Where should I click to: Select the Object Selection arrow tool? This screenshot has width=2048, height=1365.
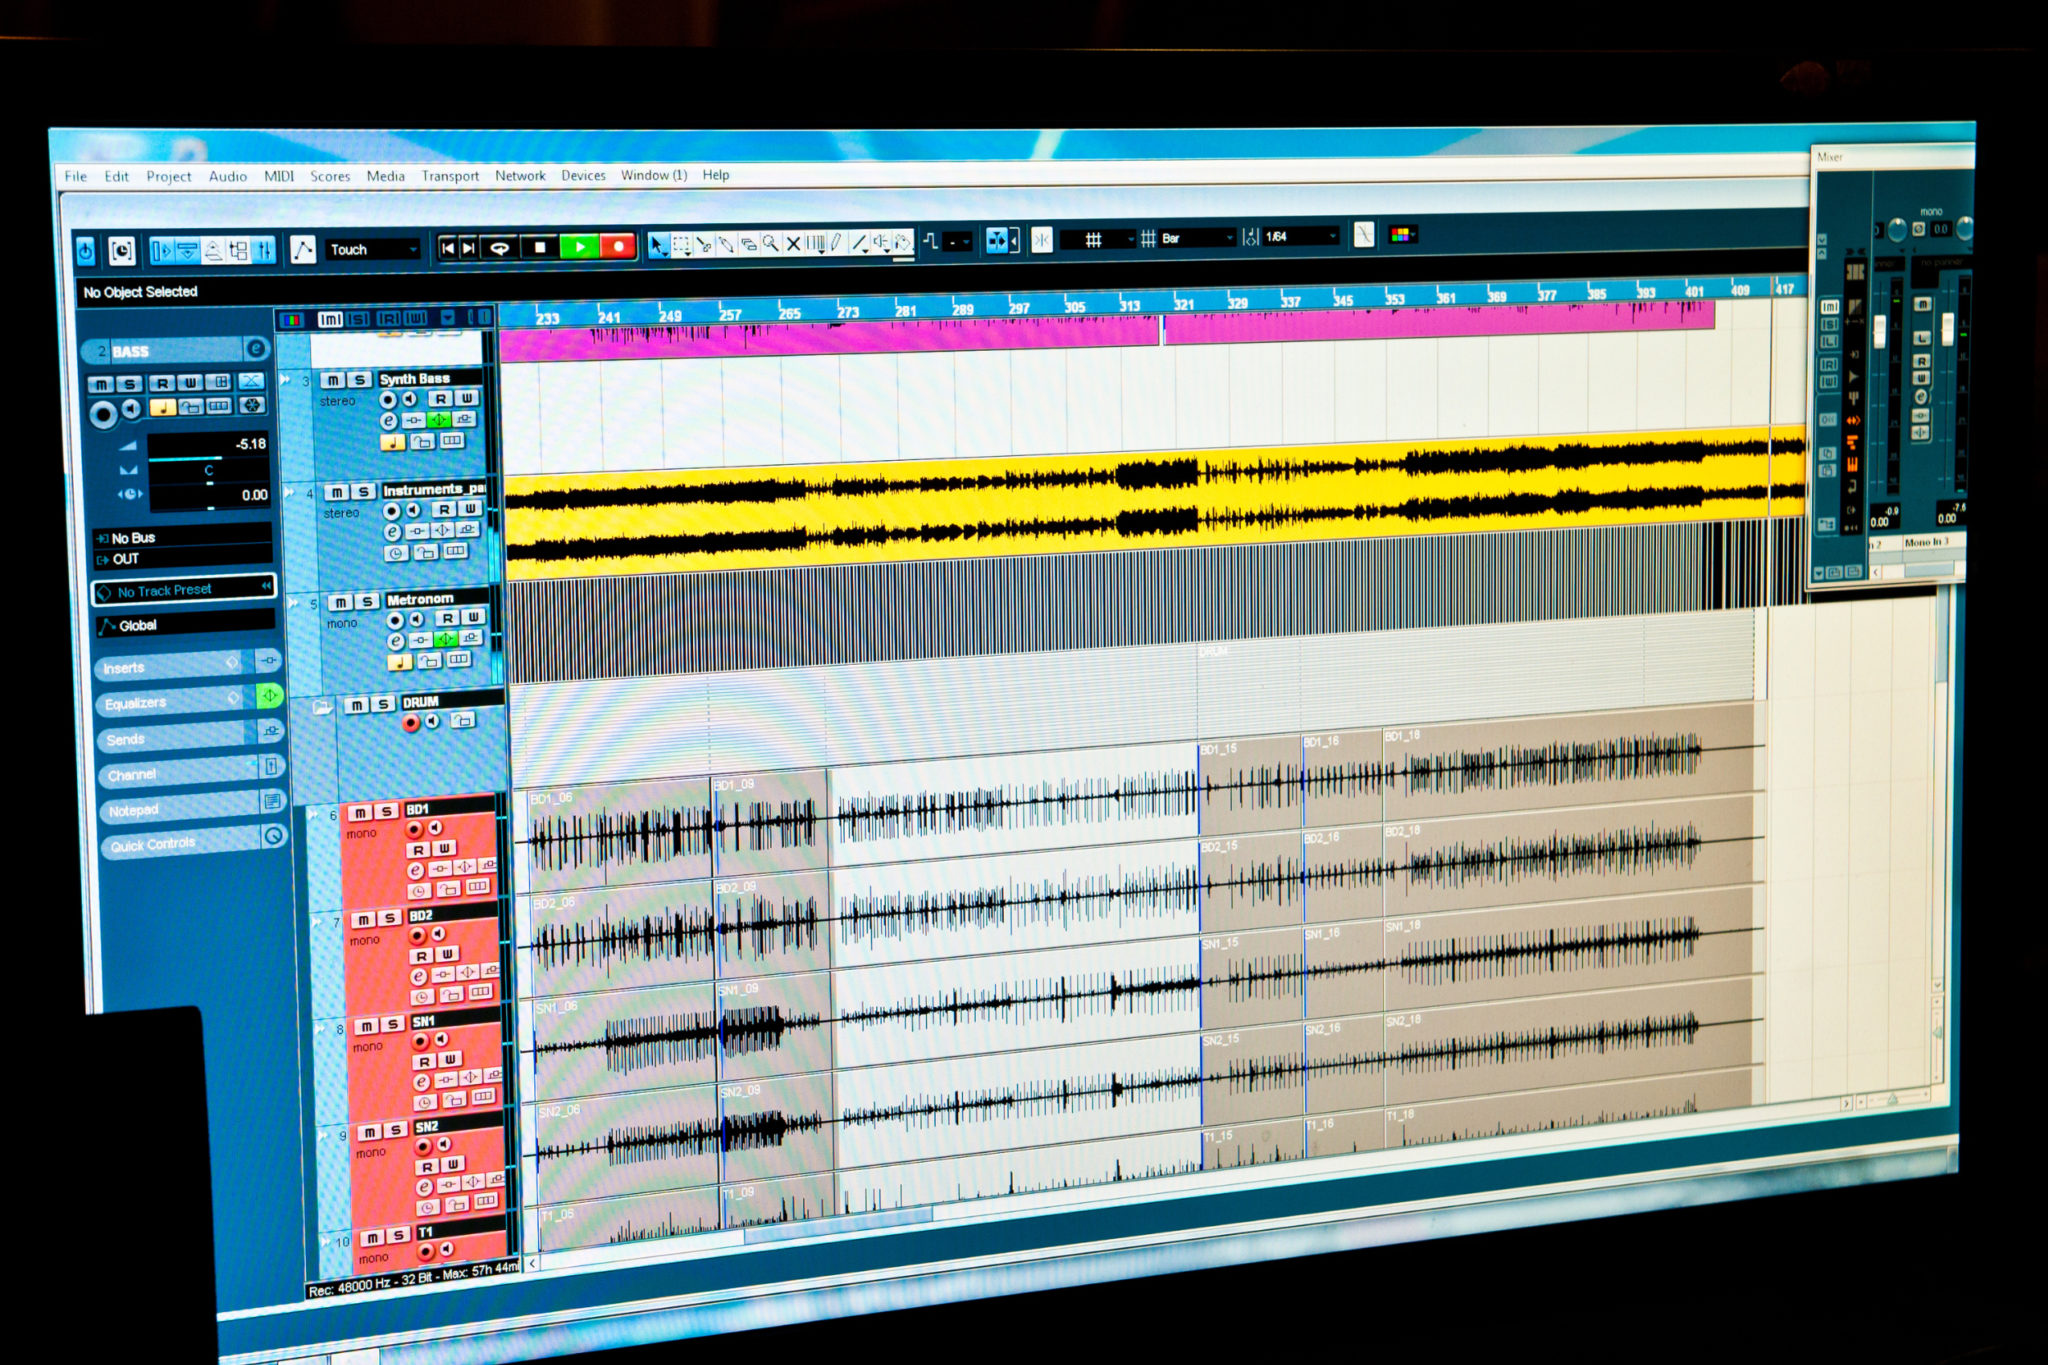(659, 244)
